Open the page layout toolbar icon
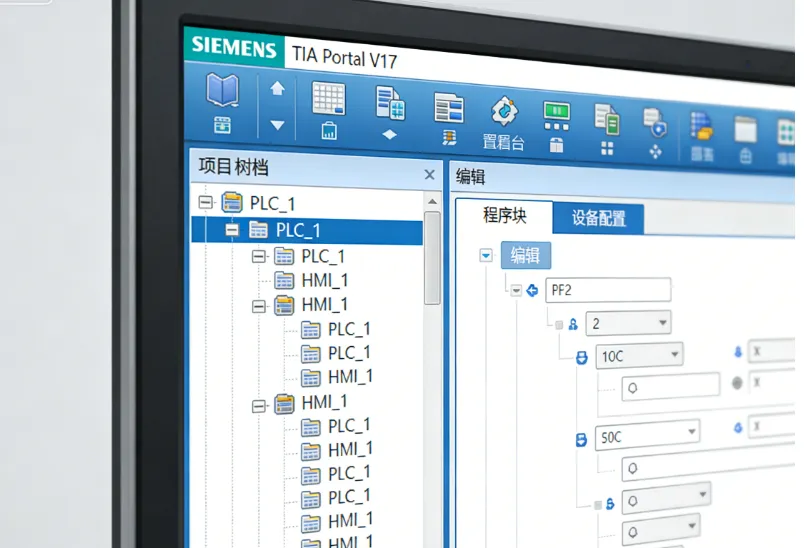Screen dimensions: 807x548 coord(449,108)
